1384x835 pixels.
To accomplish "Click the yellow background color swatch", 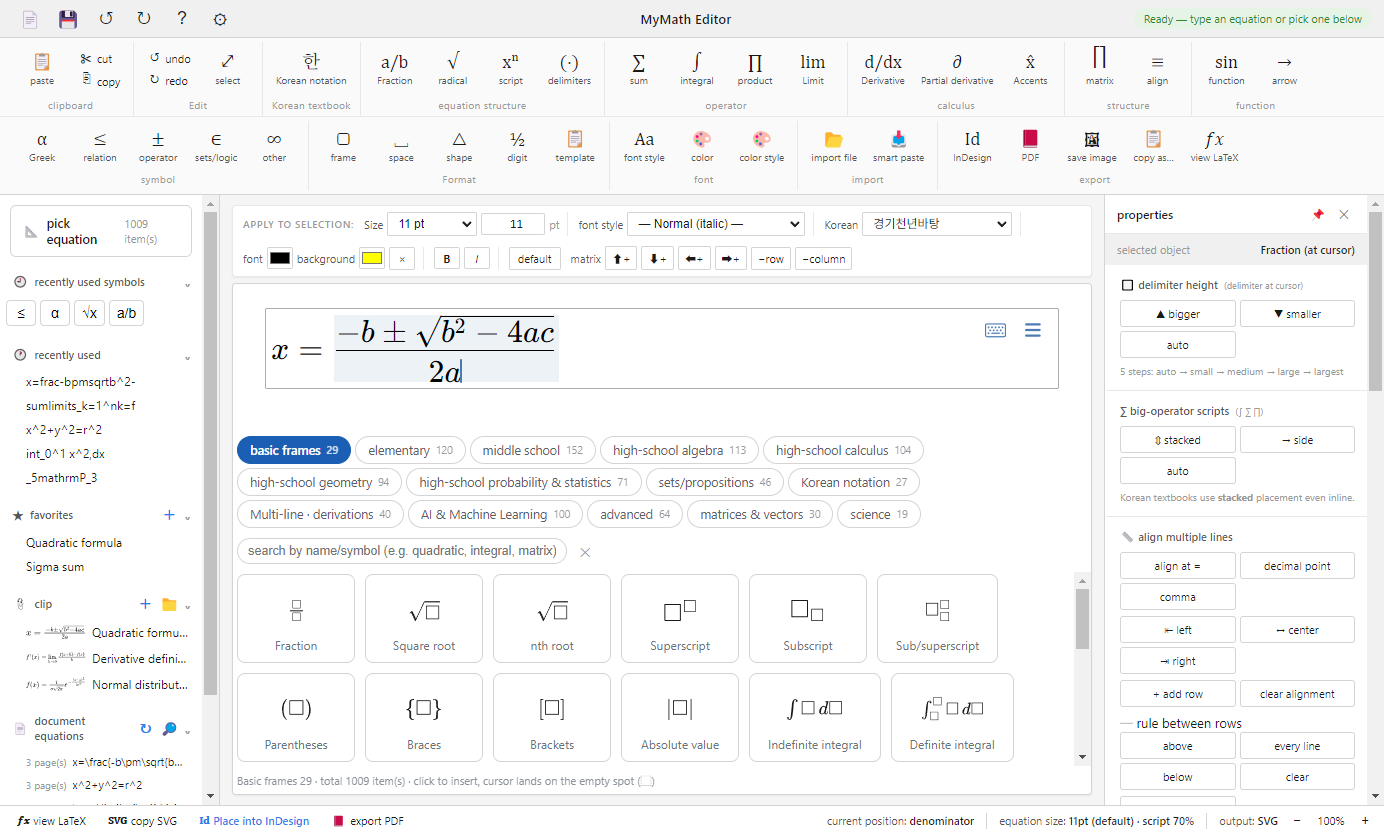I will click(372, 259).
